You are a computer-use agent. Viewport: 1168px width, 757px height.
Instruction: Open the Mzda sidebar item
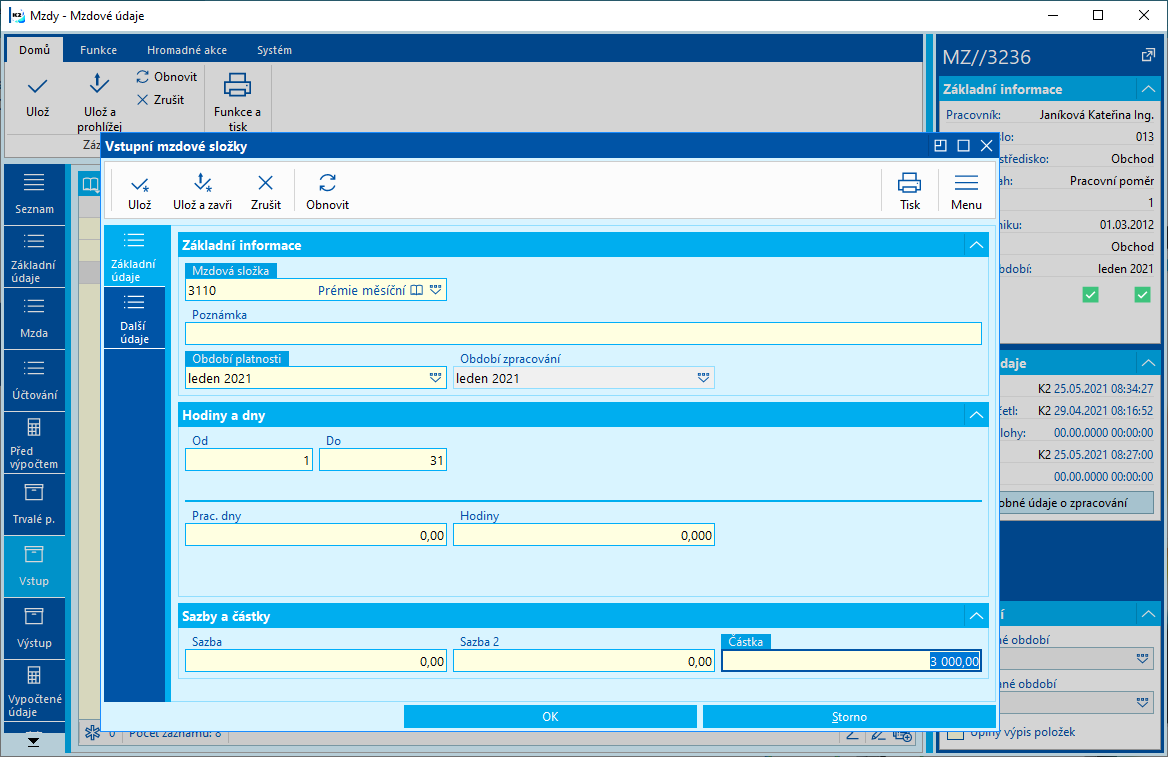click(x=34, y=319)
